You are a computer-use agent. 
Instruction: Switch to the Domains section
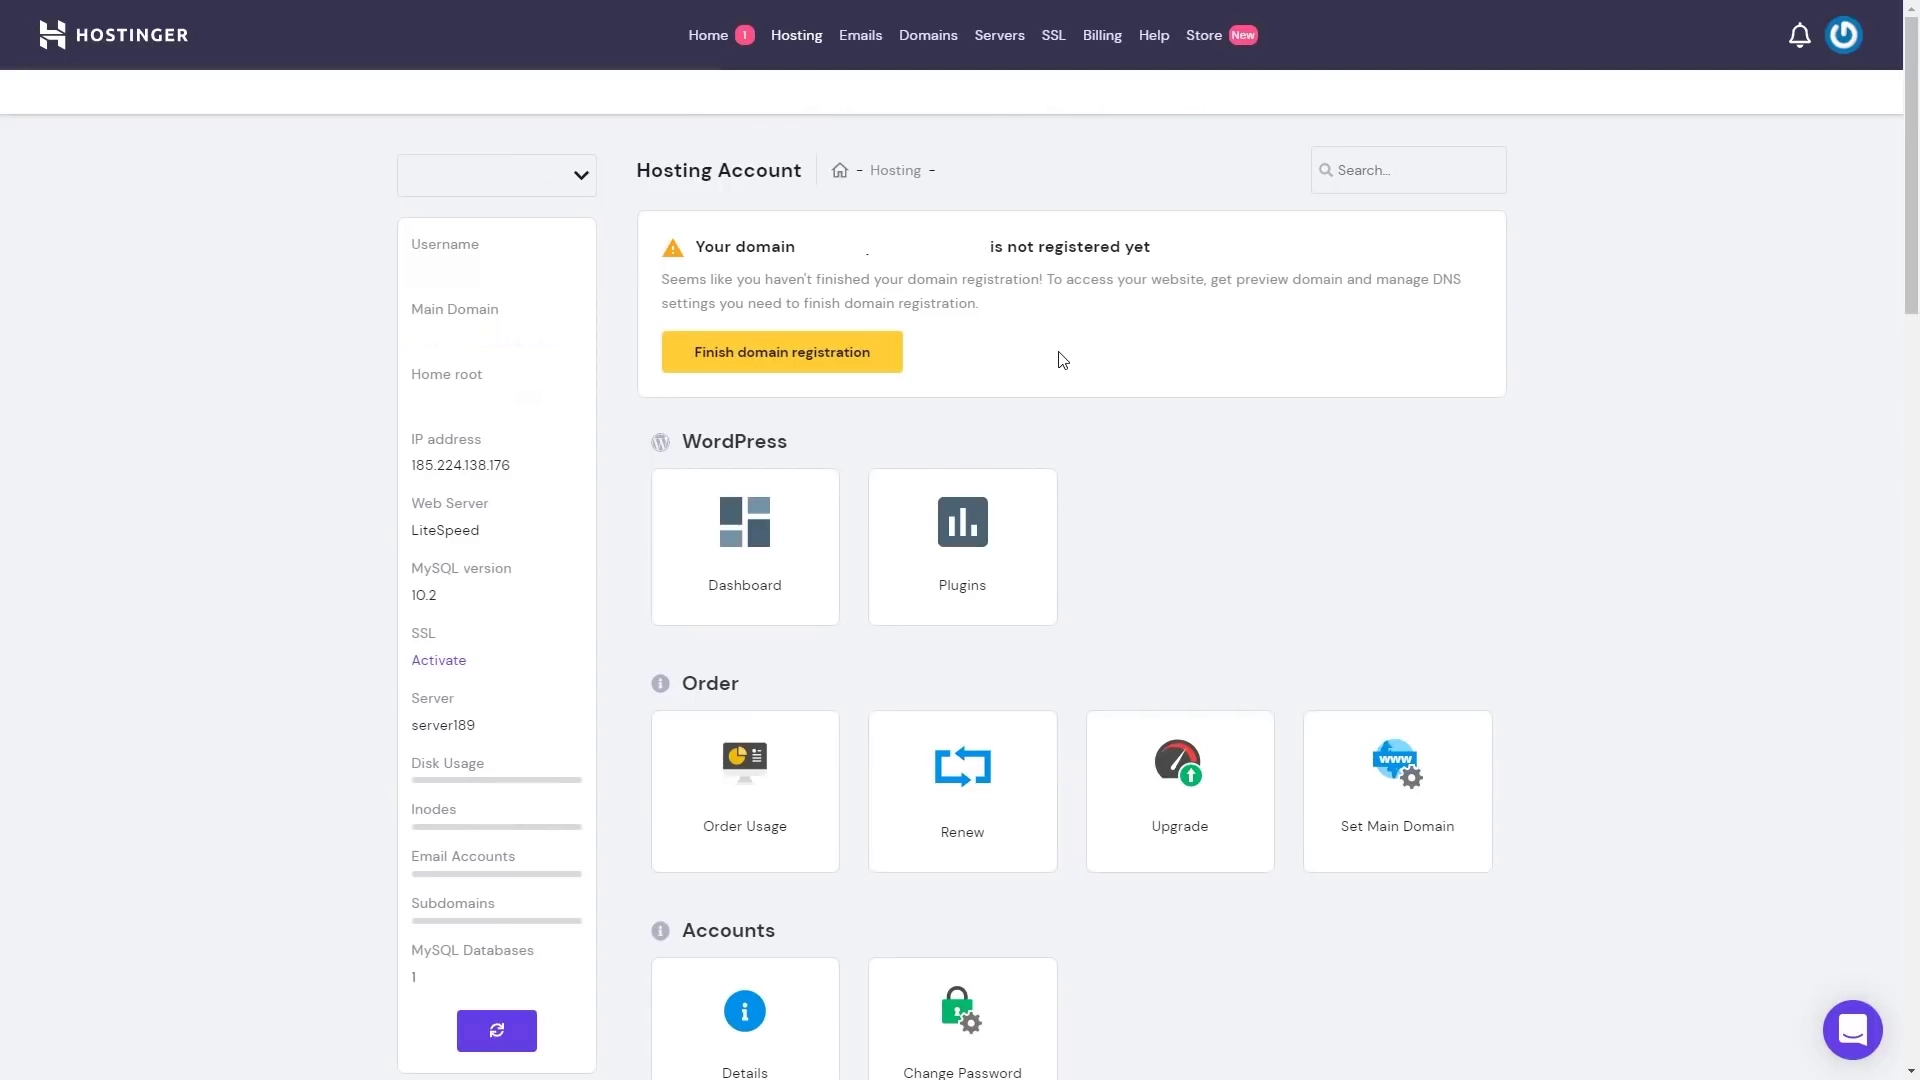(x=927, y=35)
